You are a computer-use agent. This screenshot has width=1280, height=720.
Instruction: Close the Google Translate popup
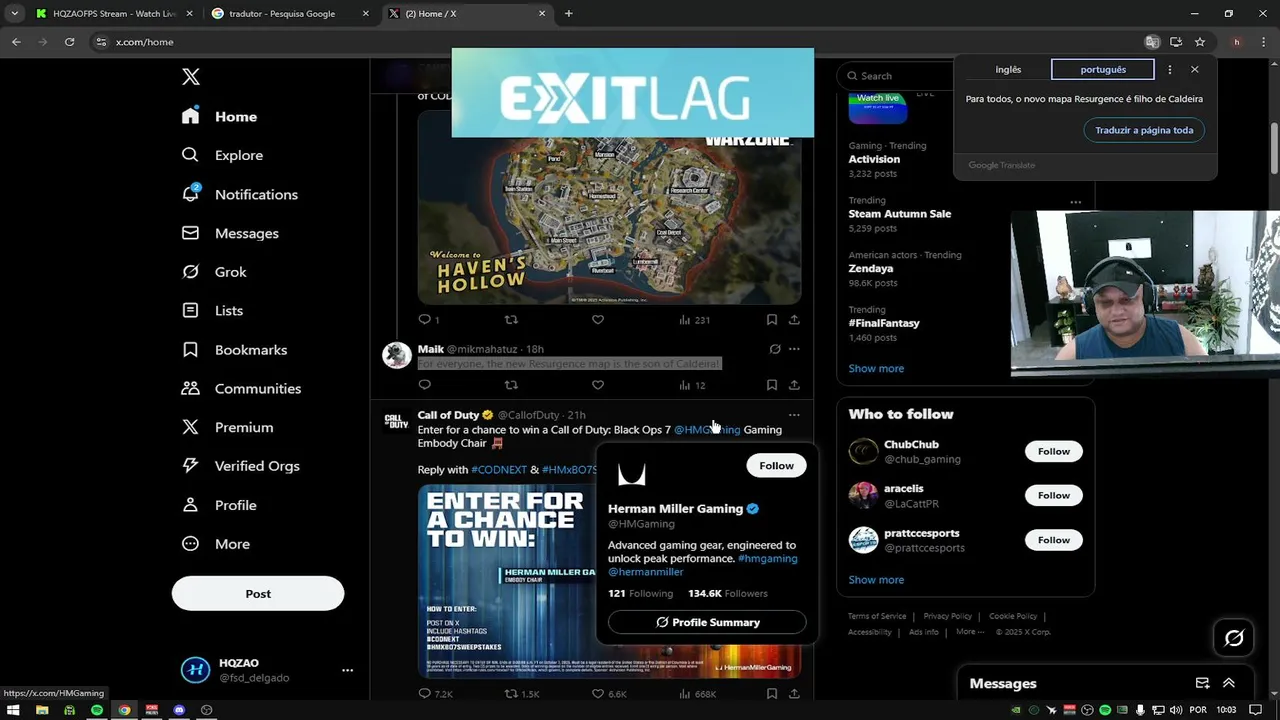coord(1194,70)
